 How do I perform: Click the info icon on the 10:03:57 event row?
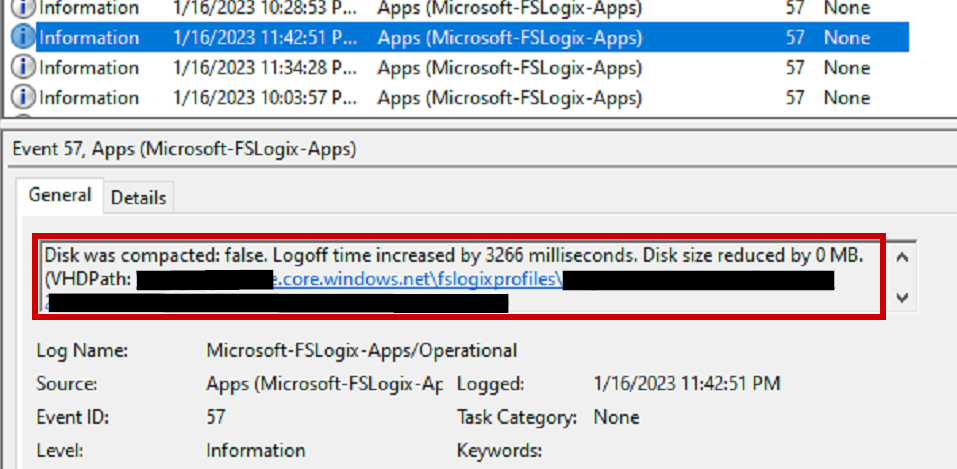click(23, 98)
